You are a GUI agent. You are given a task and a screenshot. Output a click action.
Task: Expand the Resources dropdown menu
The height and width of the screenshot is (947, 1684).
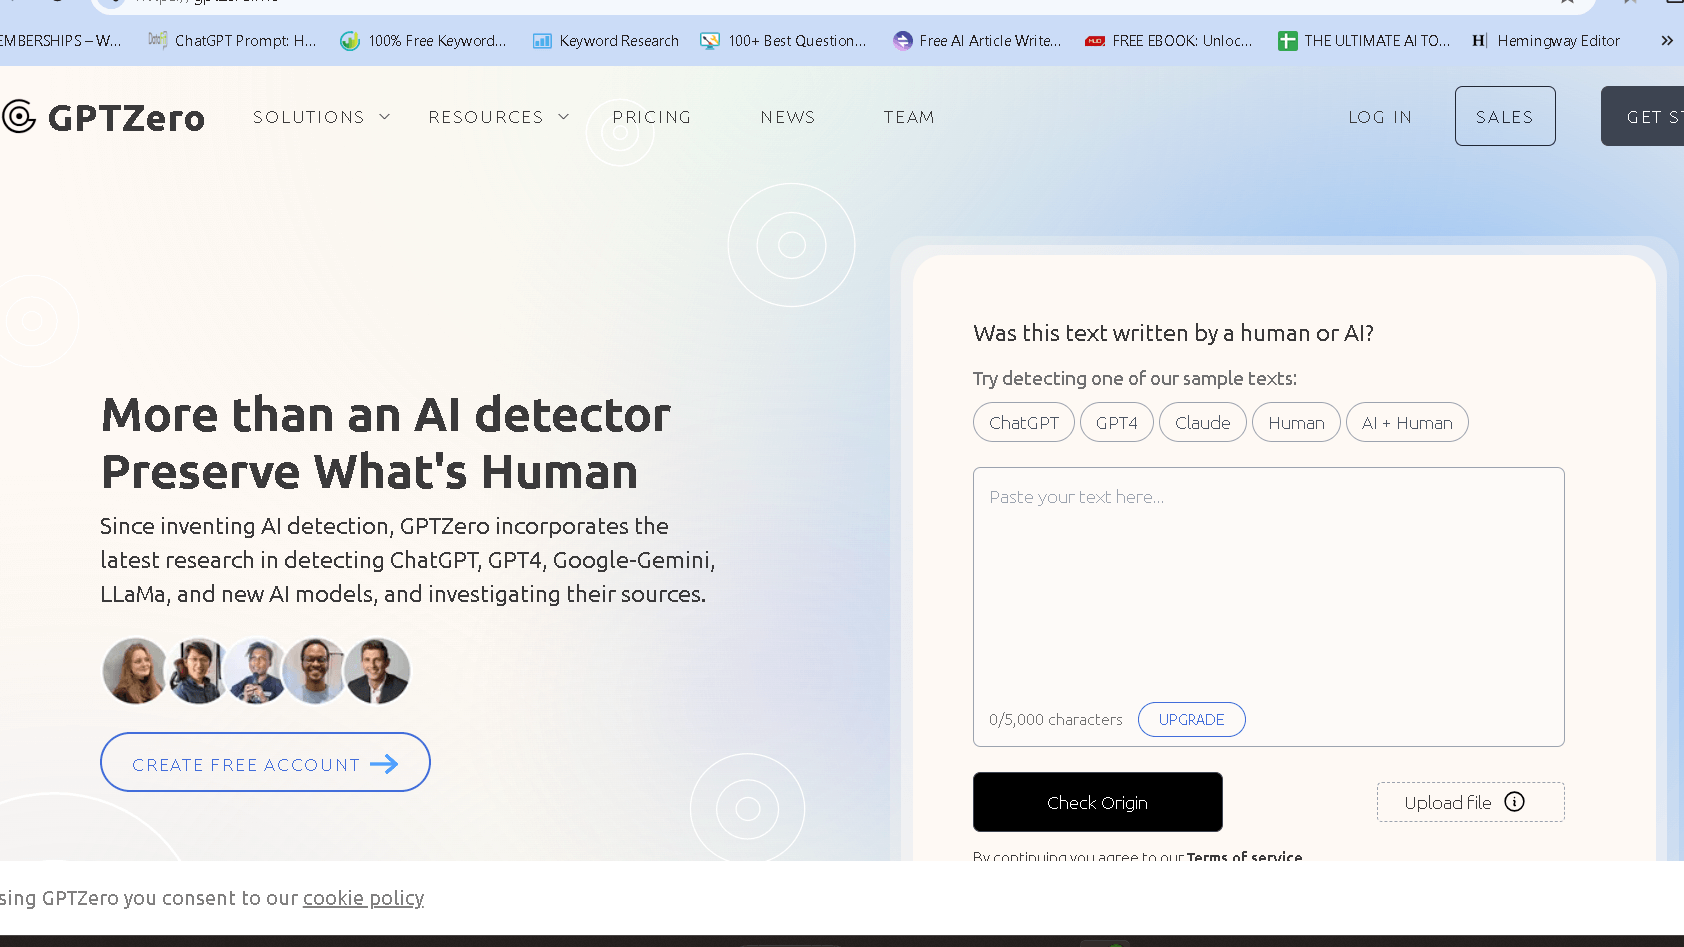pos(498,117)
